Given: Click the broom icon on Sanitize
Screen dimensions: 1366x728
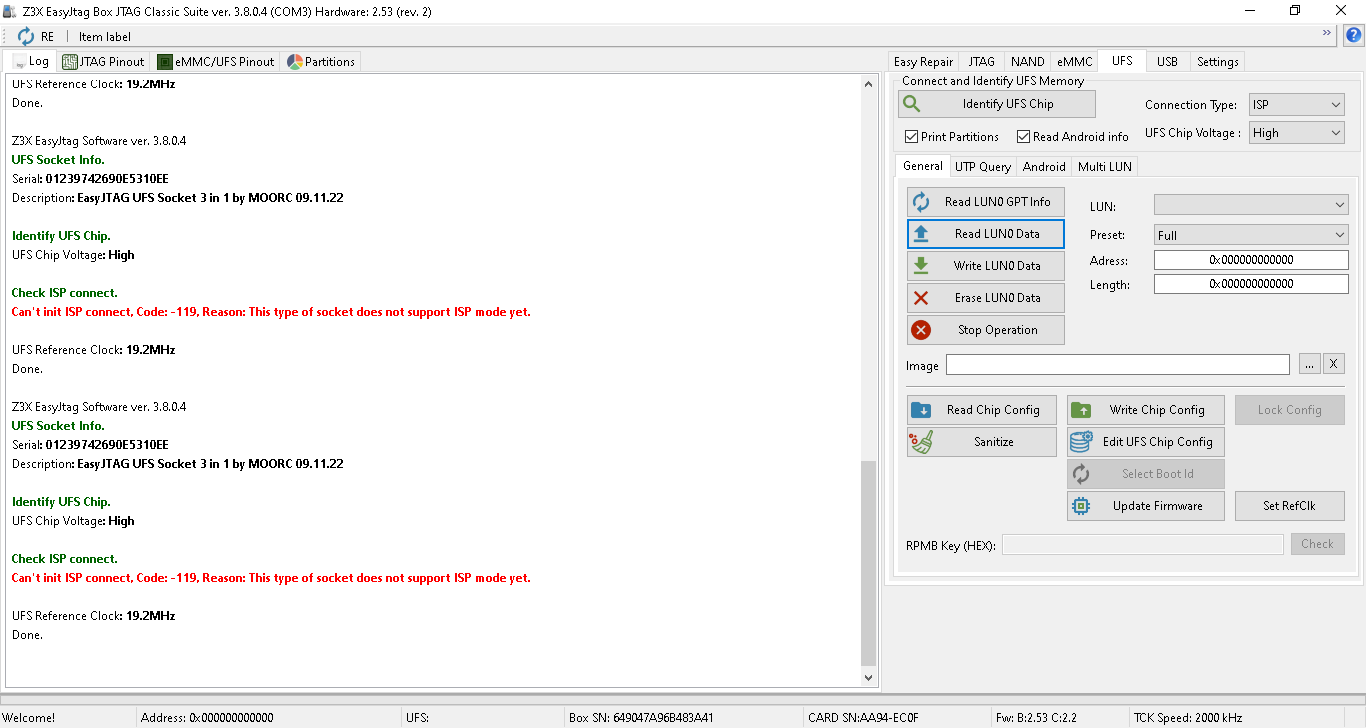Looking at the screenshot, I should (x=921, y=441).
